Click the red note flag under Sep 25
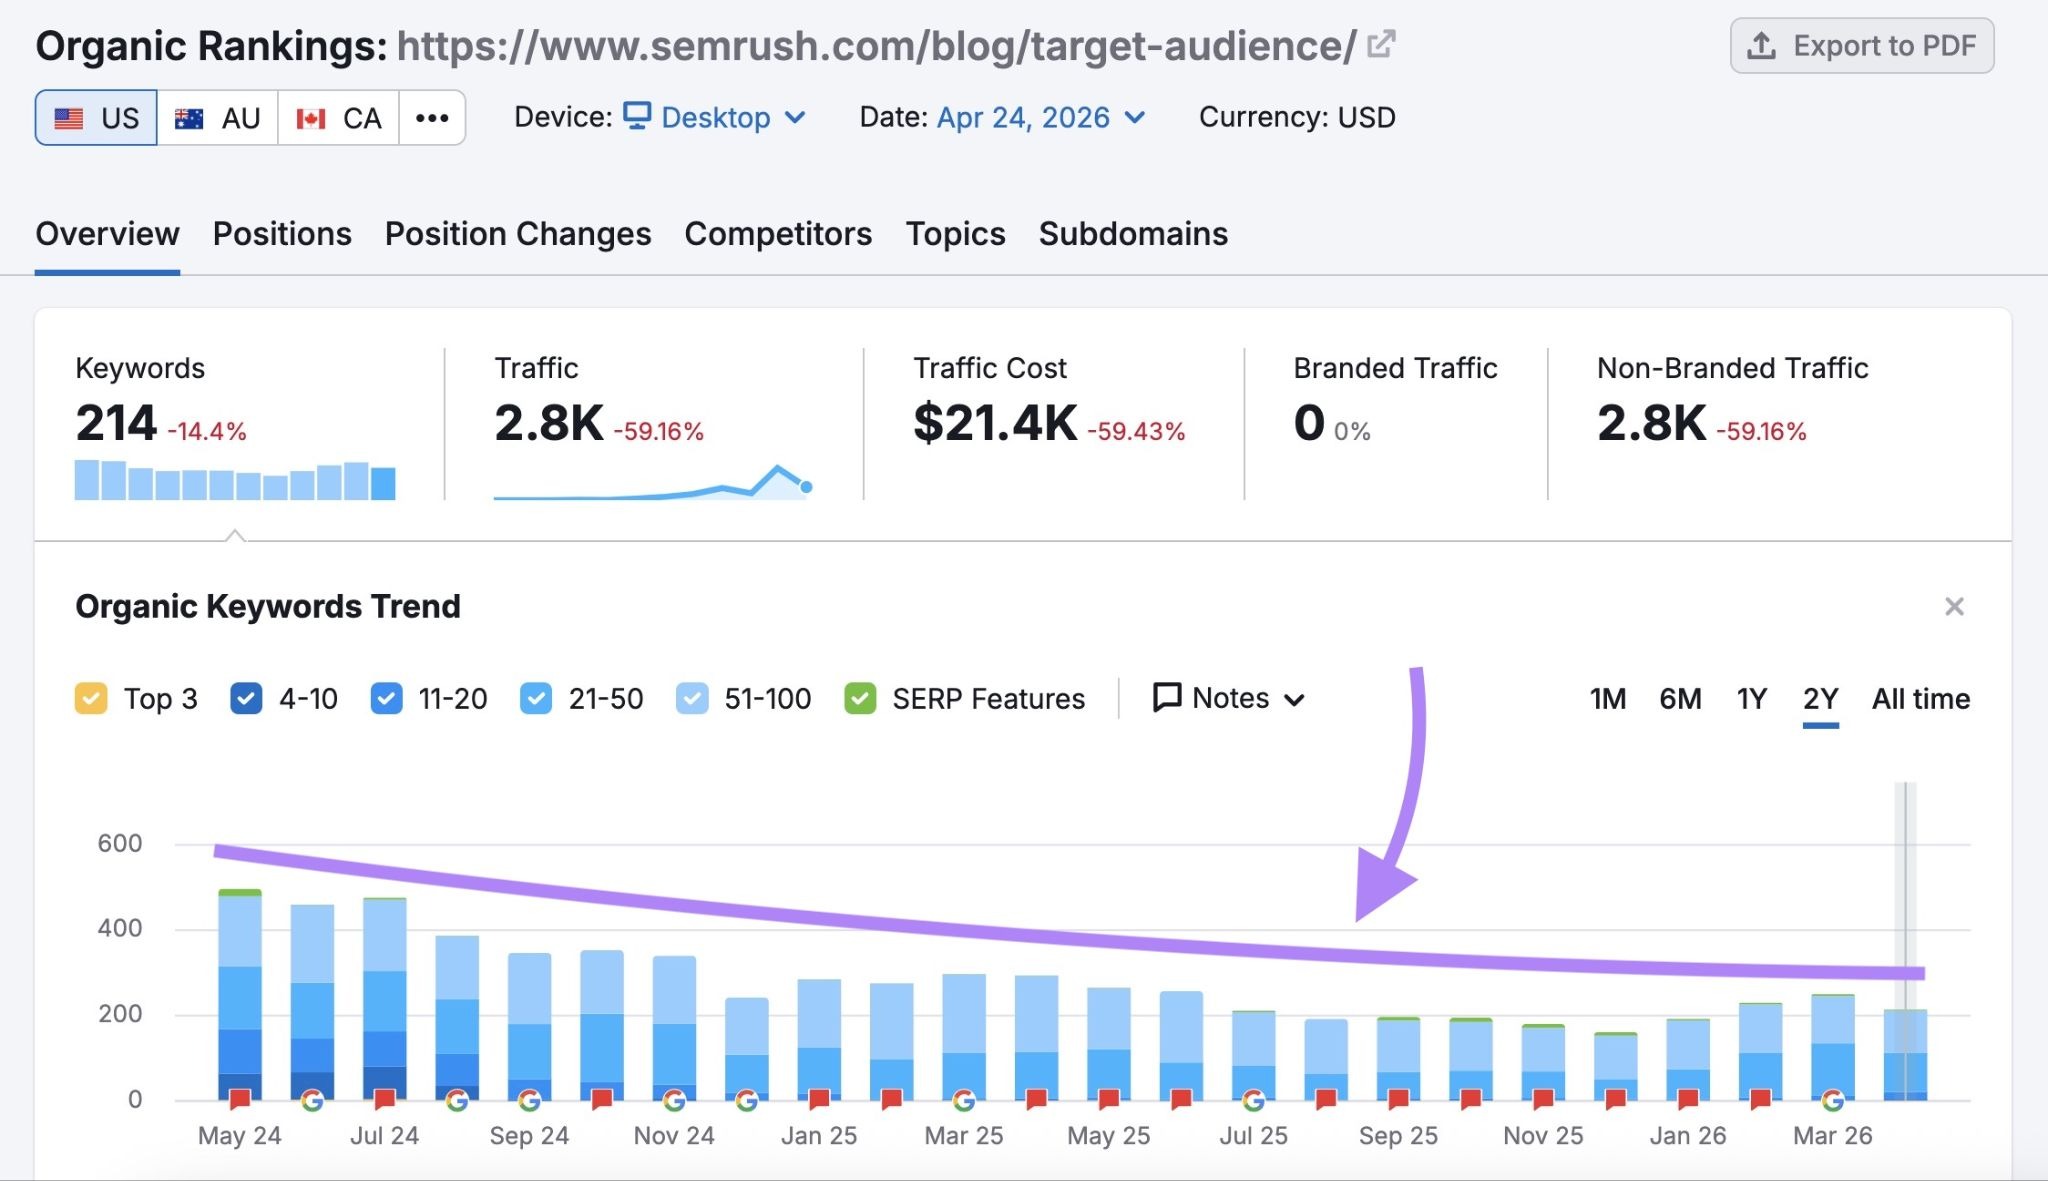This screenshot has height=1181, width=2048. pyautogui.click(x=1399, y=1099)
